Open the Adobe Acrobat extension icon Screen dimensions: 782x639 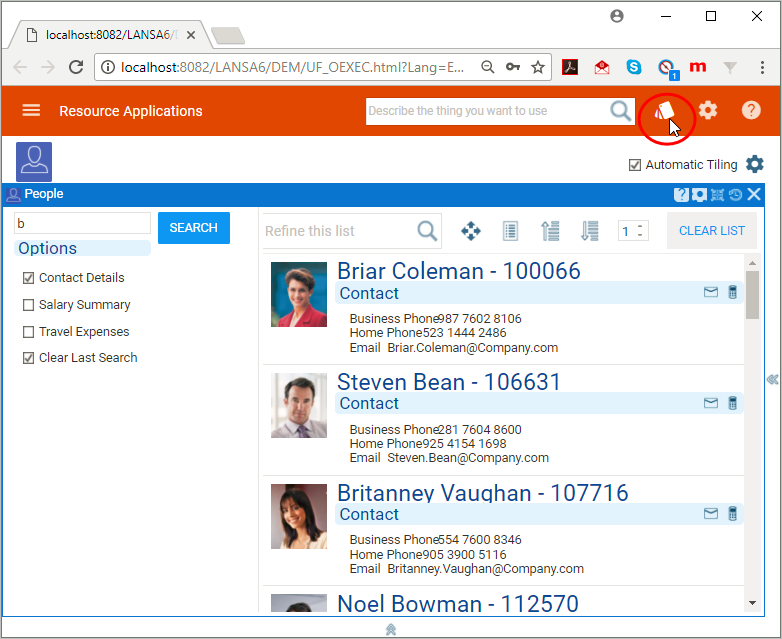tap(570, 67)
